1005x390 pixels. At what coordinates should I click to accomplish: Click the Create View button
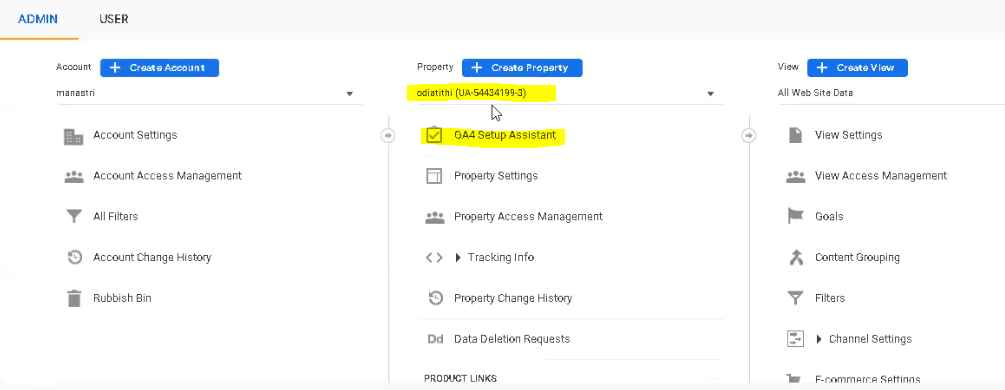point(858,67)
